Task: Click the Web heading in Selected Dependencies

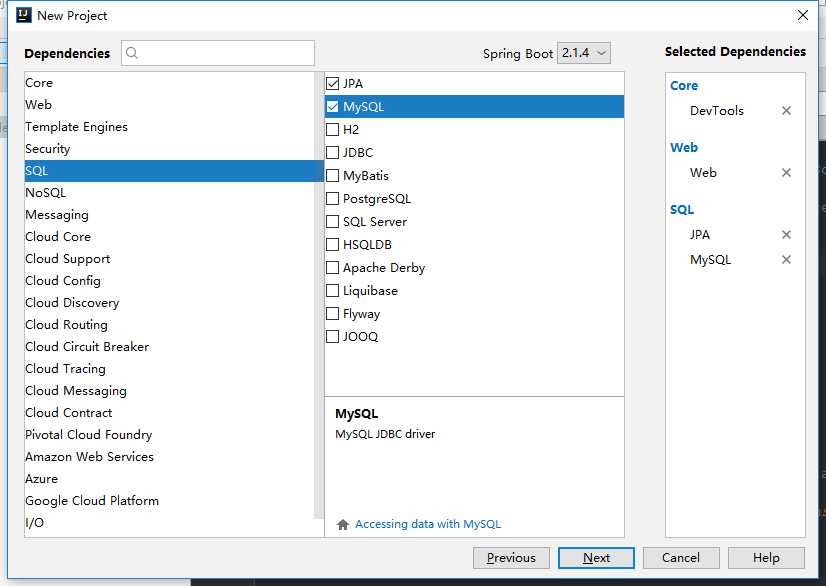Action: (684, 148)
